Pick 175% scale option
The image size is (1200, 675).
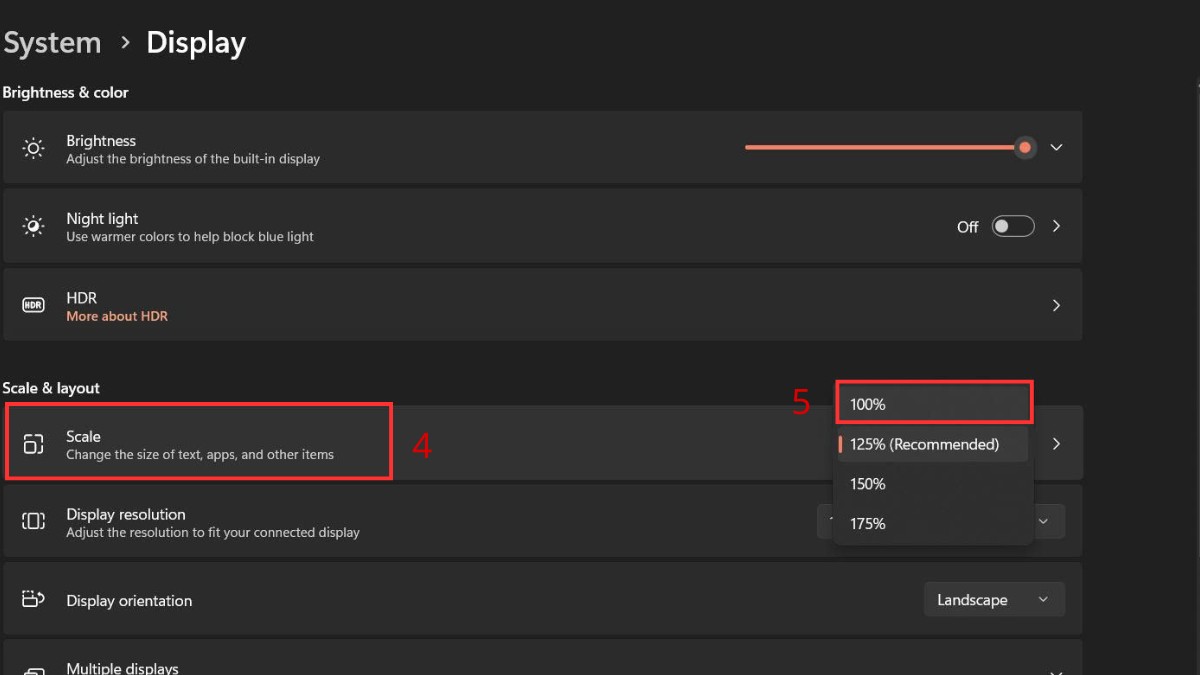tap(868, 523)
